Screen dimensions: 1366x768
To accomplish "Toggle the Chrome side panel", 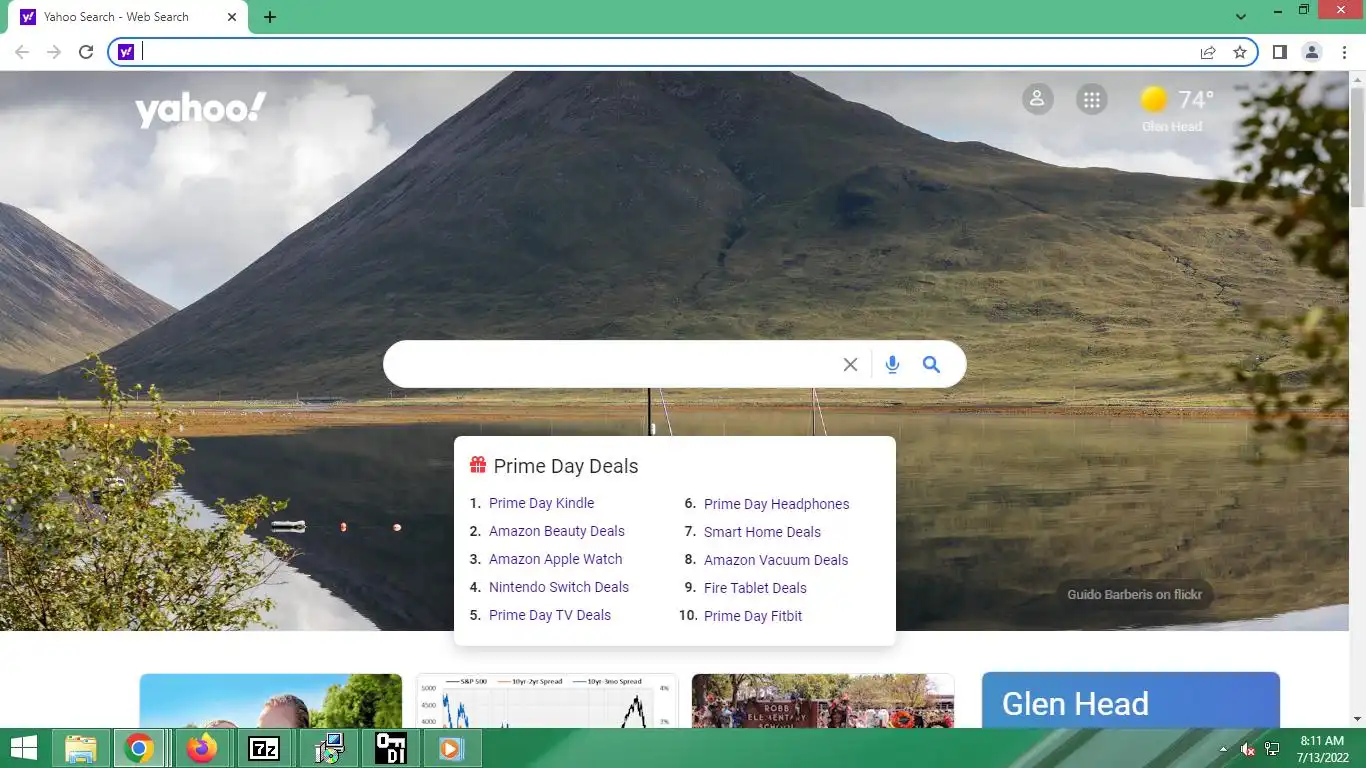I will pos(1279,52).
